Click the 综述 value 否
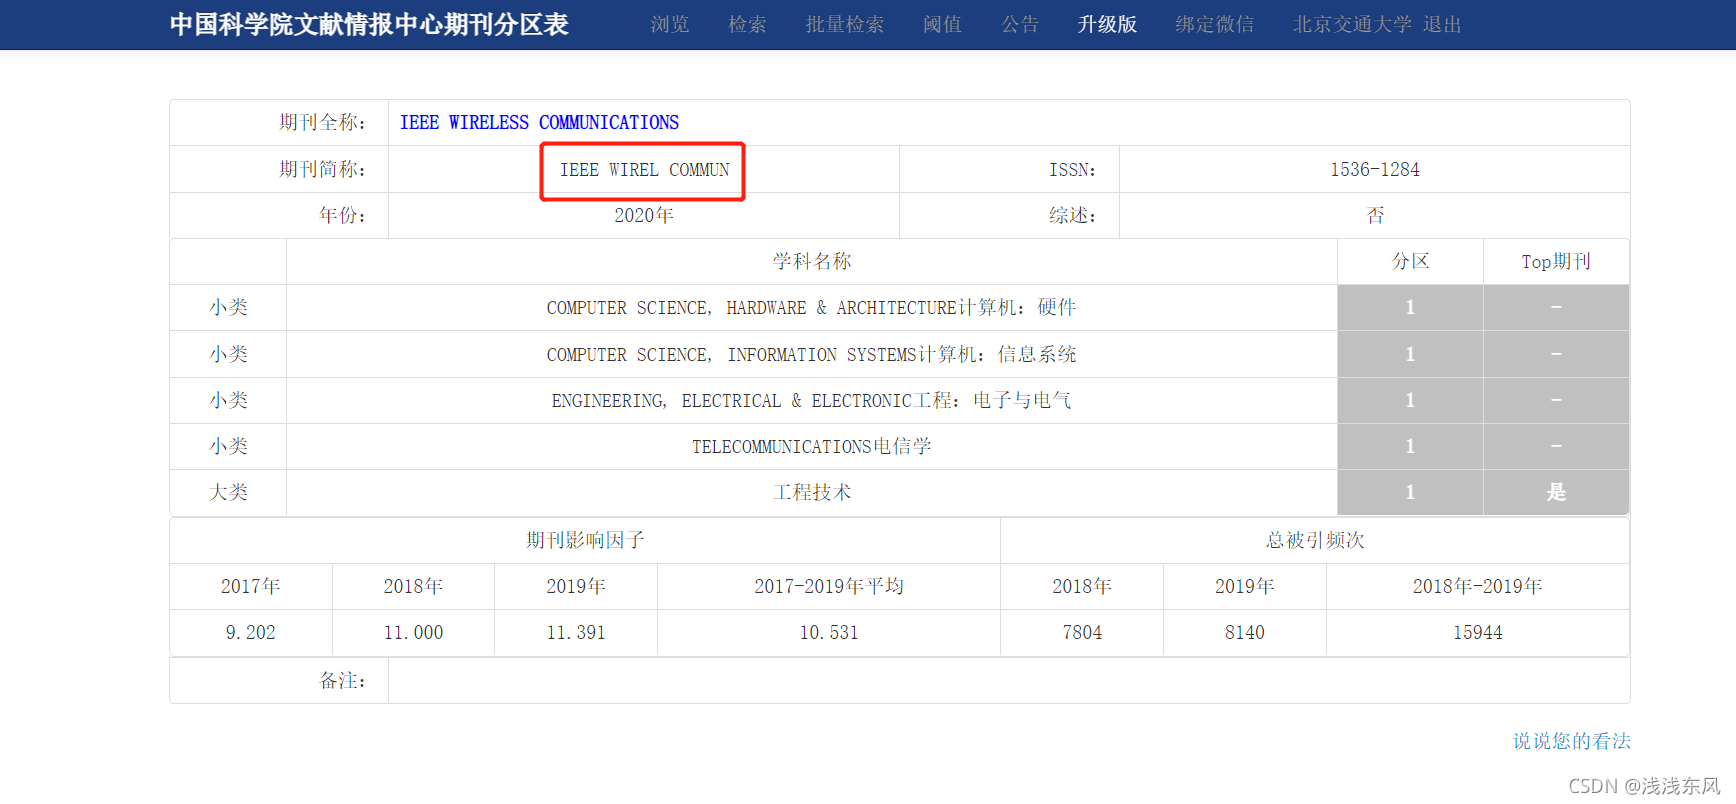1736x804 pixels. [x=1375, y=215]
